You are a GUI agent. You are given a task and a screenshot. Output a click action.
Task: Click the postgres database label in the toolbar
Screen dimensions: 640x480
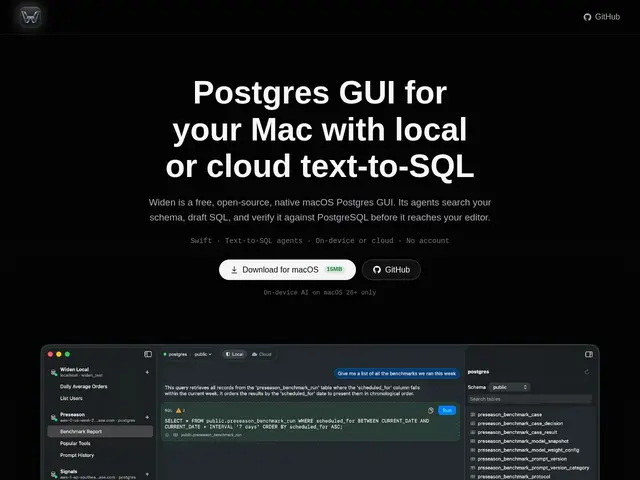tap(178, 354)
